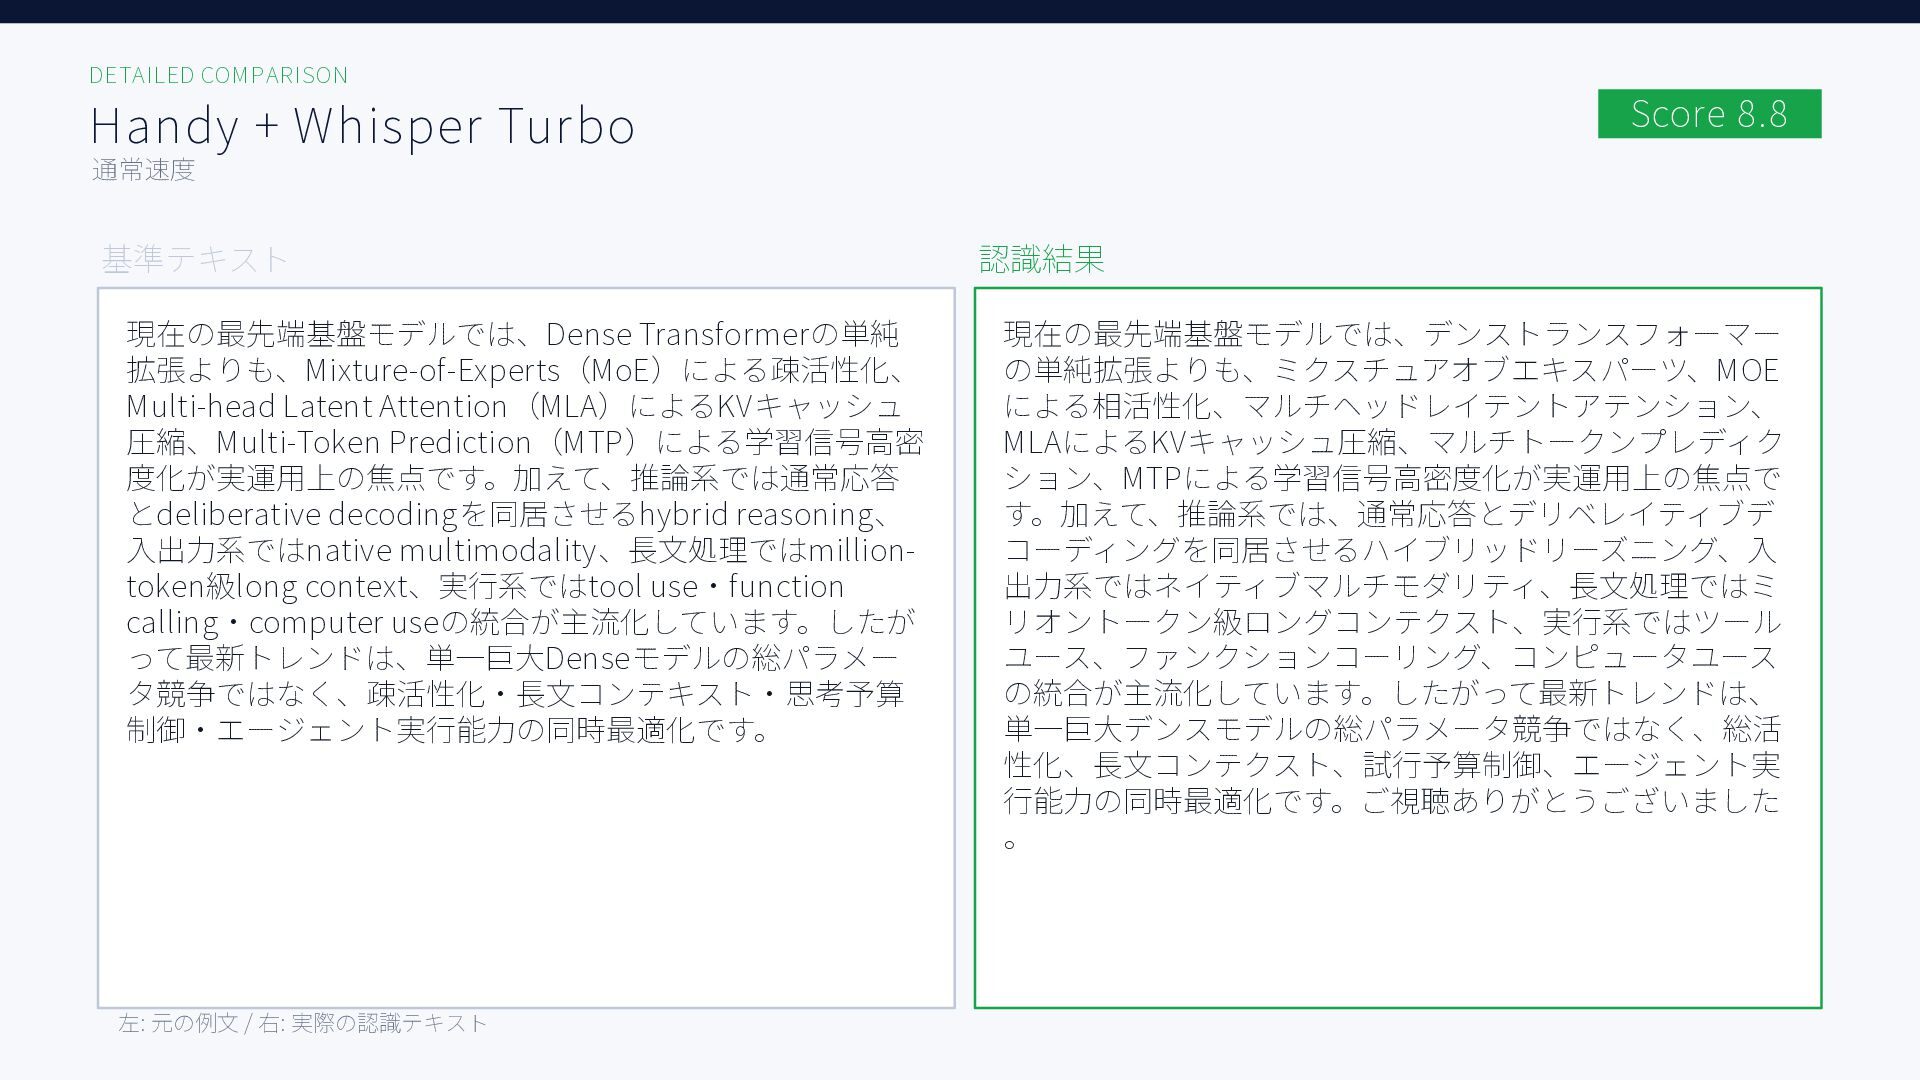This screenshot has height=1080, width=1920.
Task: Click the green 認識結果 heading
Action: click(1041, 259)
